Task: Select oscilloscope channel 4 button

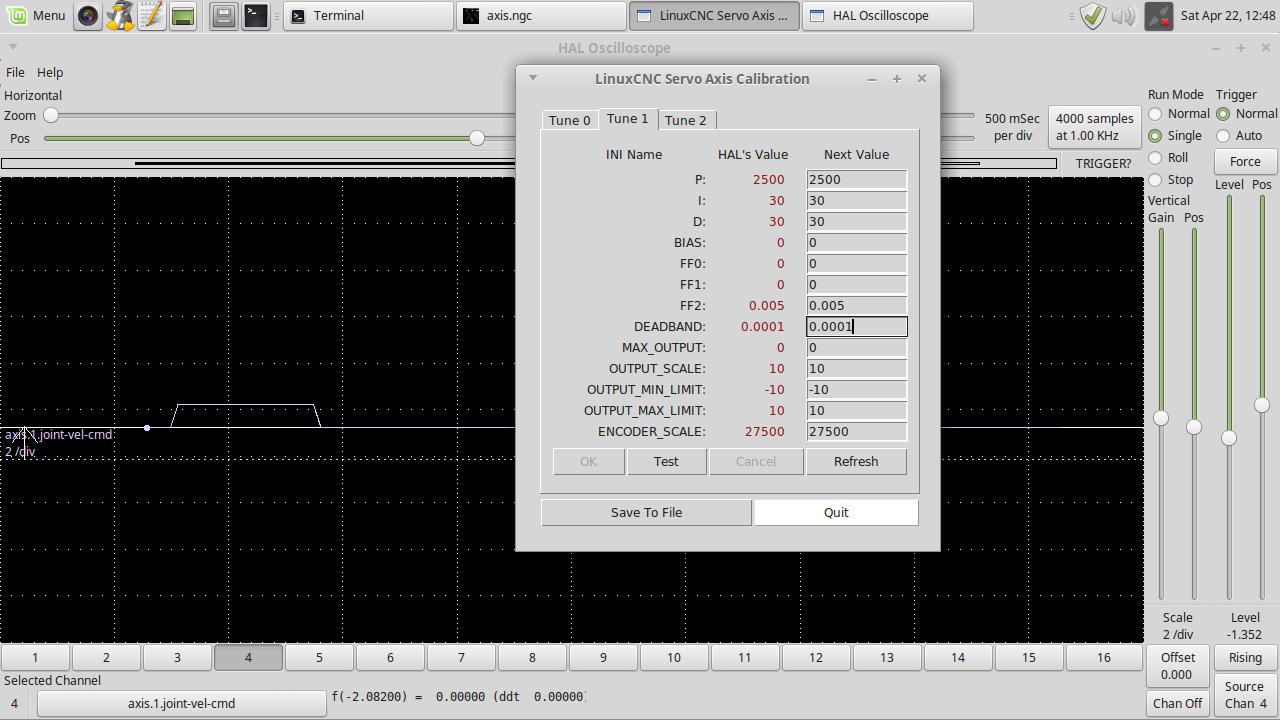Action: [x=248, y=657]
